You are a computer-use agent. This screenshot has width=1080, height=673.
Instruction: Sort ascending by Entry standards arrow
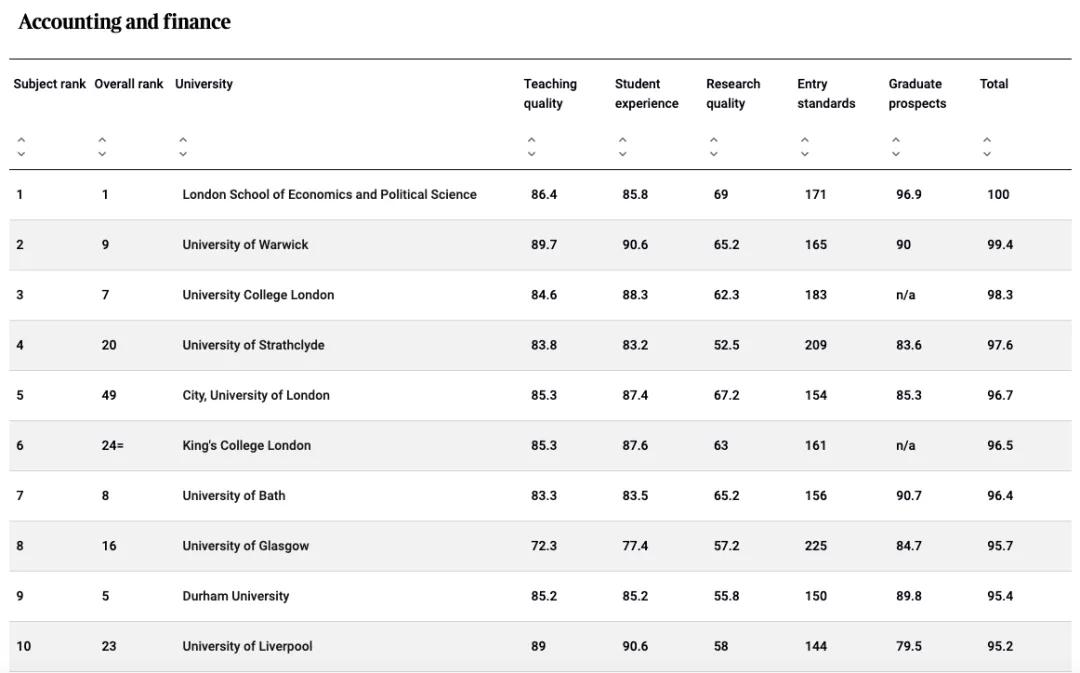804,141
